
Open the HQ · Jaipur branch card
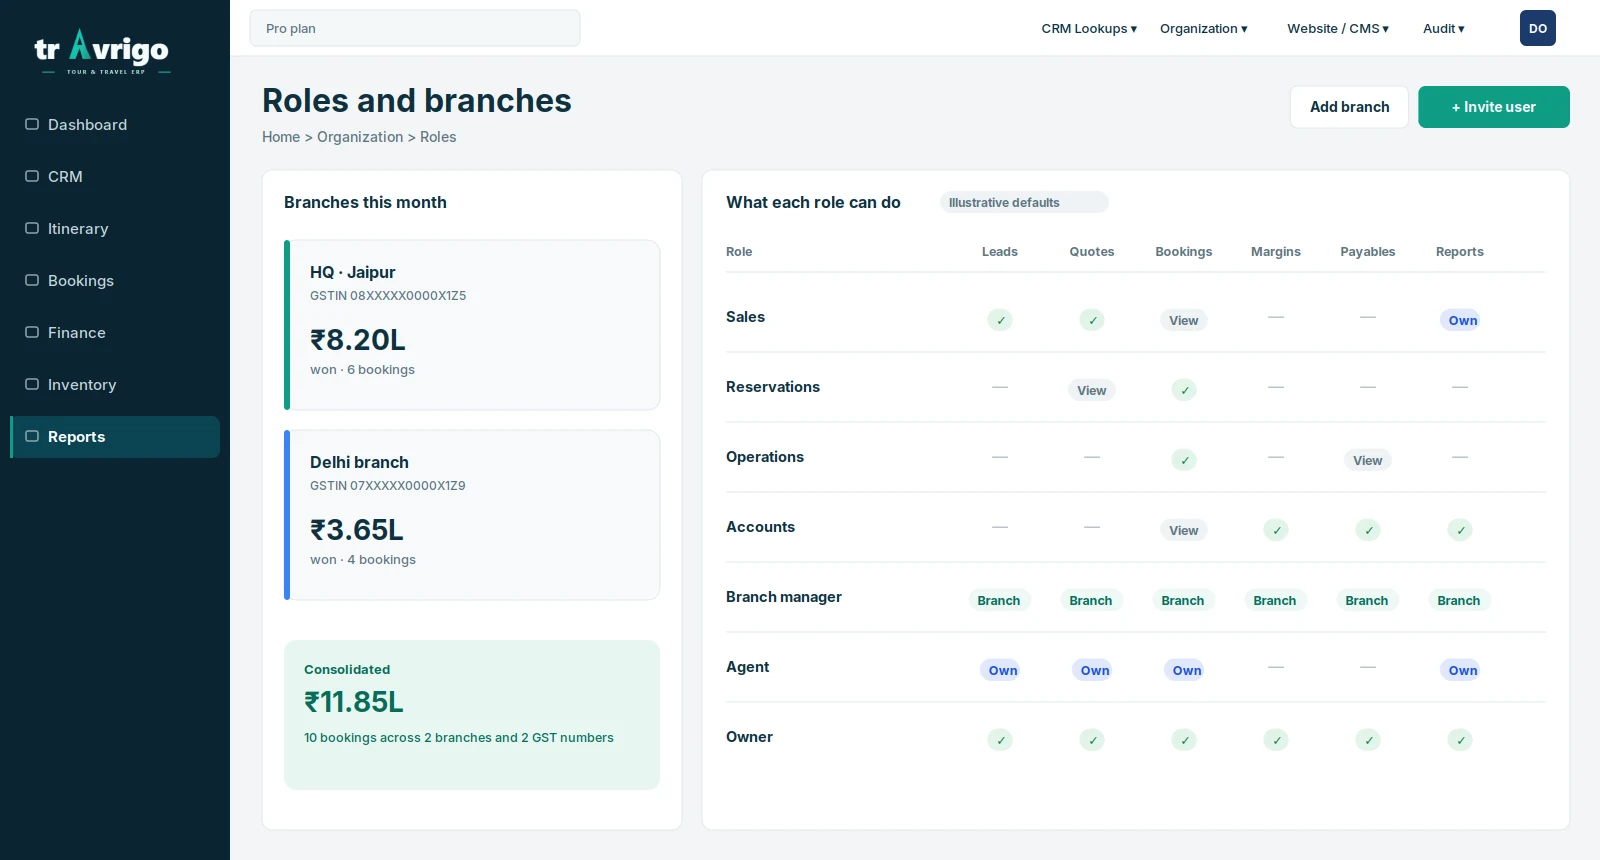click(472, 325)
